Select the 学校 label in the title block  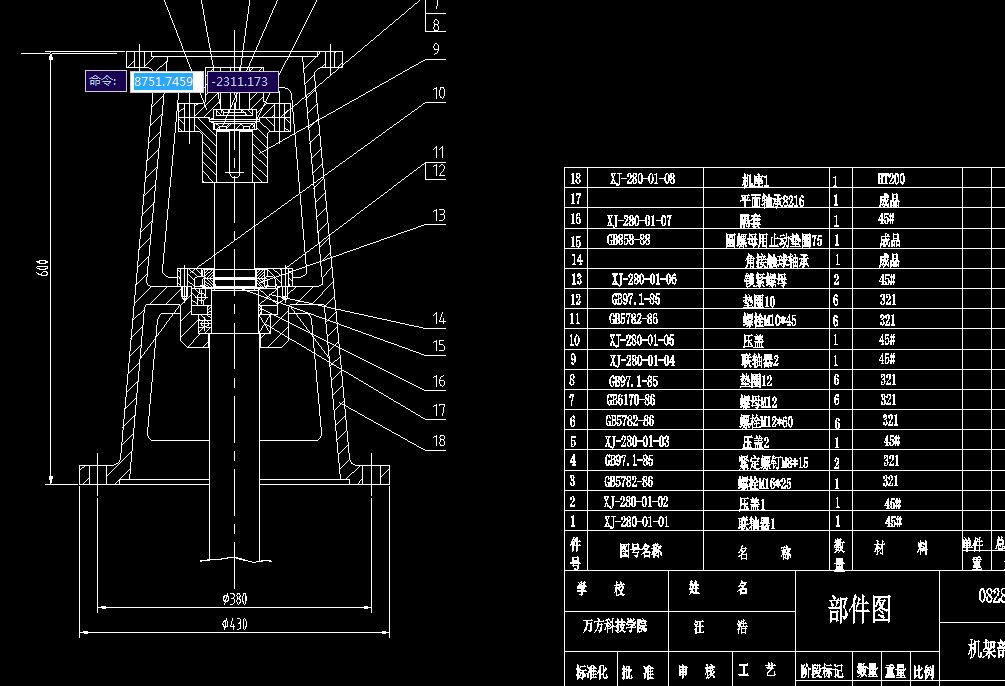pyautogui.click(x=601, y=588)
